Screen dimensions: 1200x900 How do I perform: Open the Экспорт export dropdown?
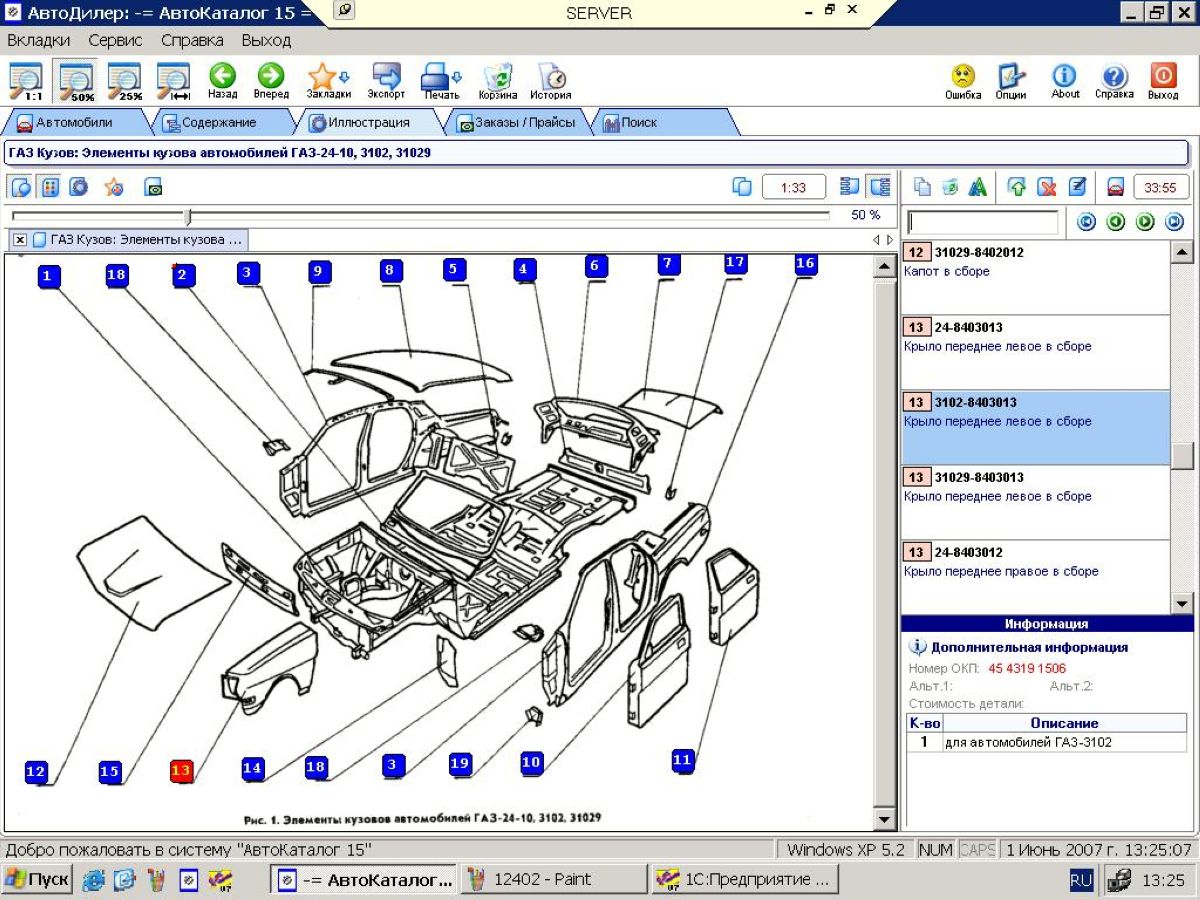(386, 81)
